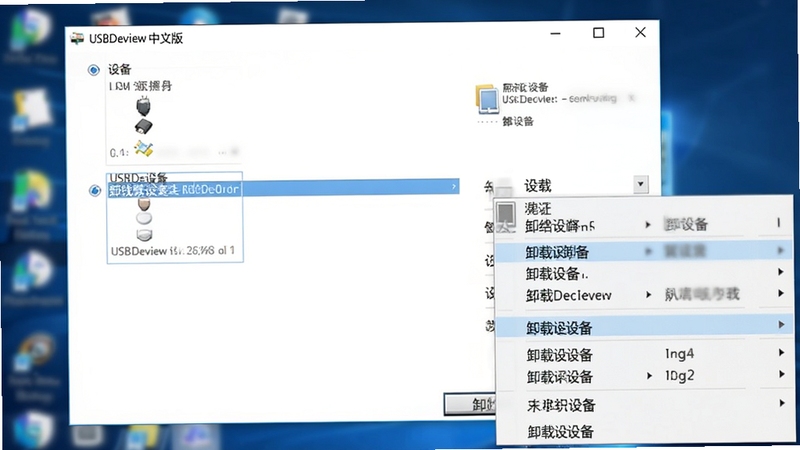The width and height of the screenshot is (800, 450).
Task: Click the IDg2 value in context menu
Action: (x=679, y=376)
